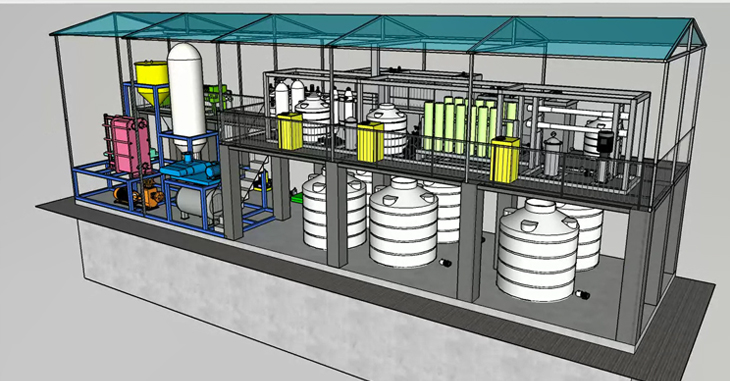Select the rightmost yellow control cabinet

click(x=505, y=159)
